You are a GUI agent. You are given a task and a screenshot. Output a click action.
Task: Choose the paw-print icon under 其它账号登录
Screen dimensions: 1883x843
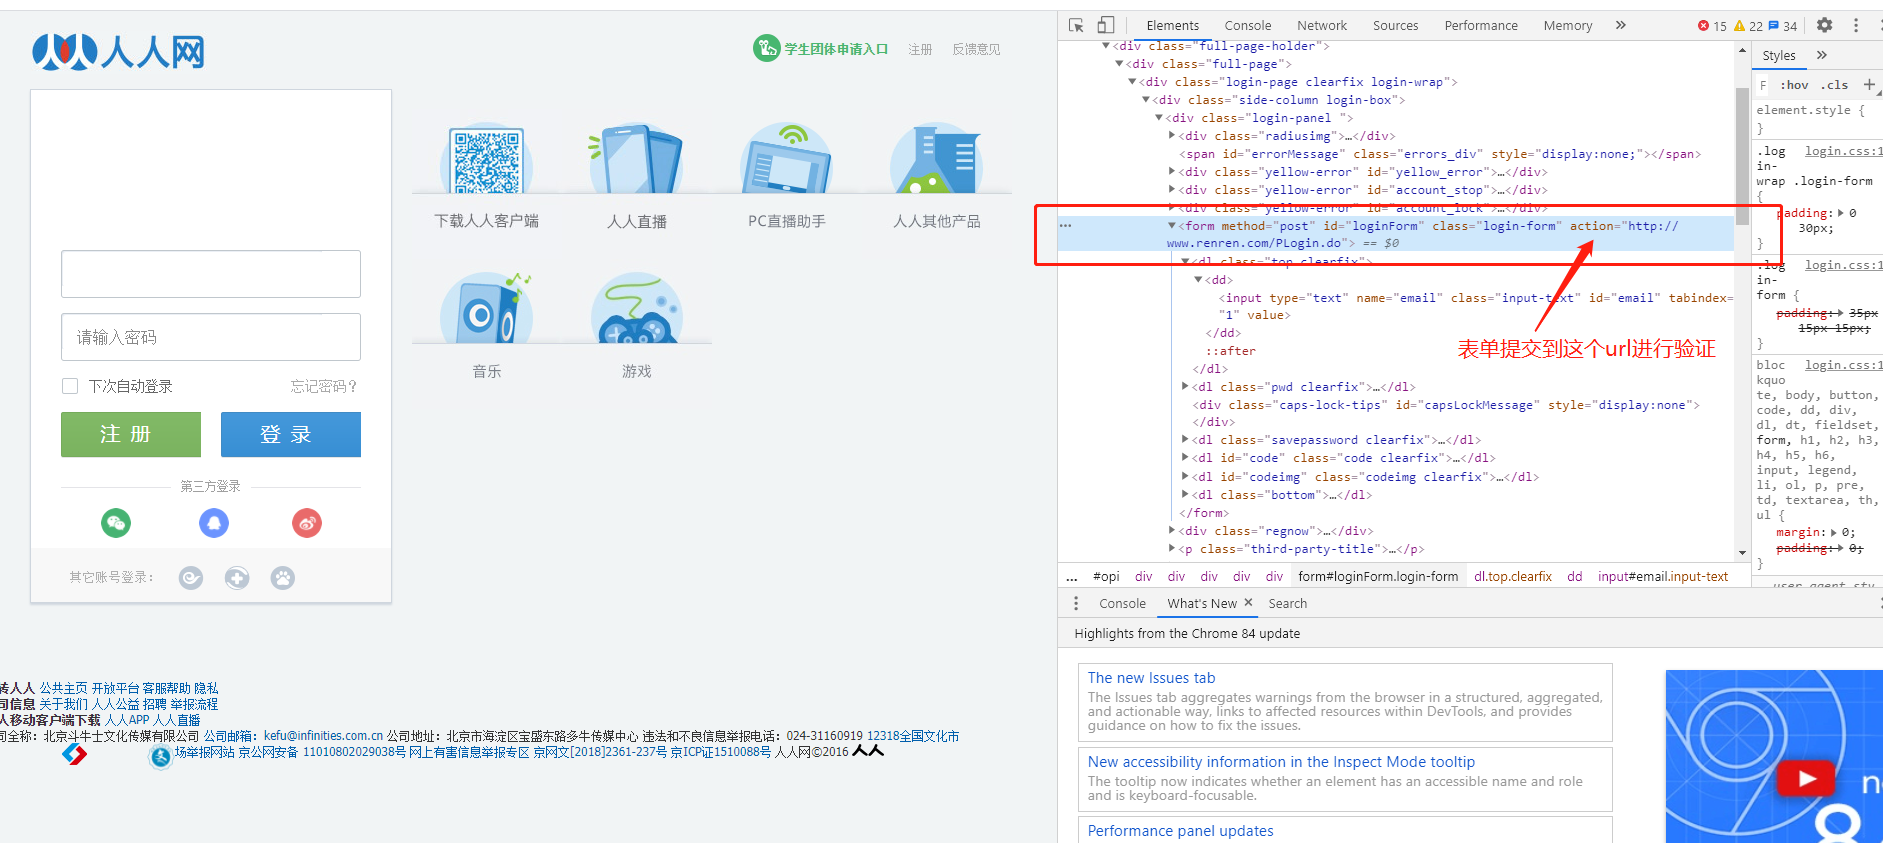283,578
